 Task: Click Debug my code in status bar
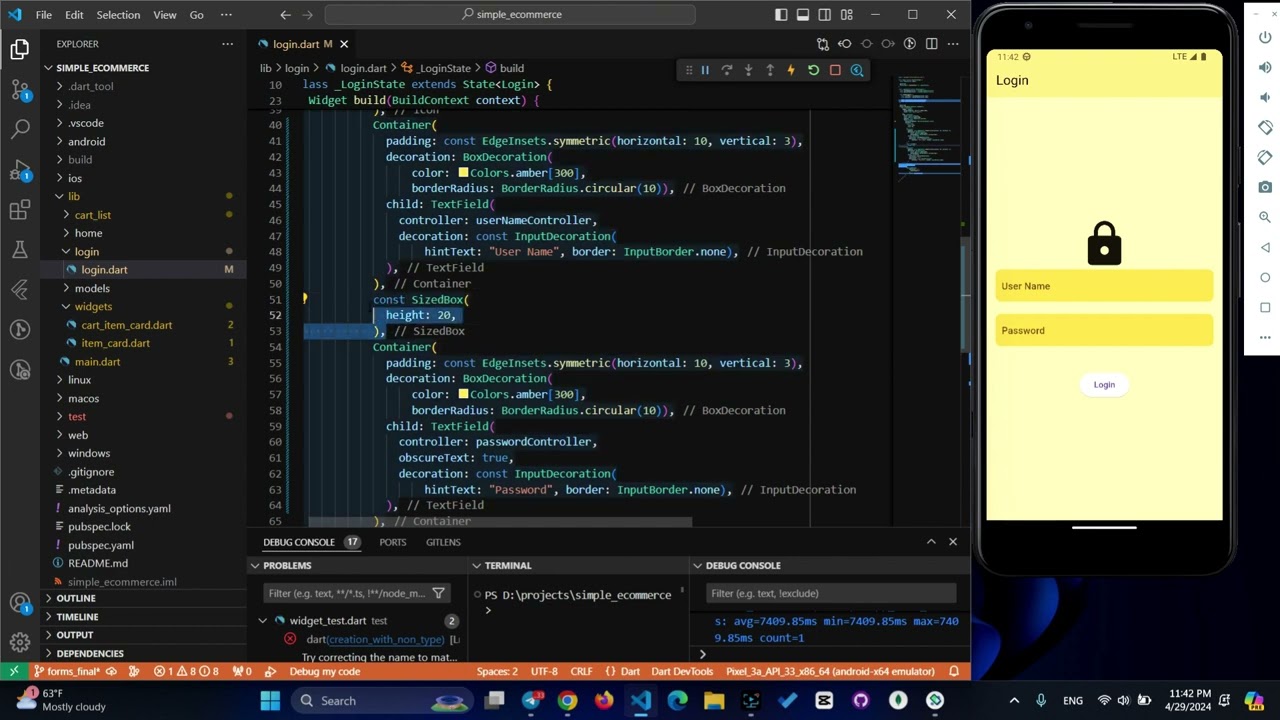pyautogui.click(x=324, y=672)
